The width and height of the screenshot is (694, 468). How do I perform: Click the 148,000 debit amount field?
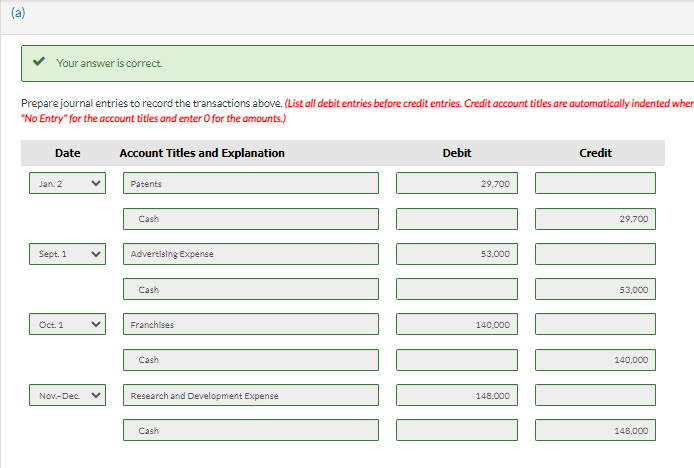457,395
